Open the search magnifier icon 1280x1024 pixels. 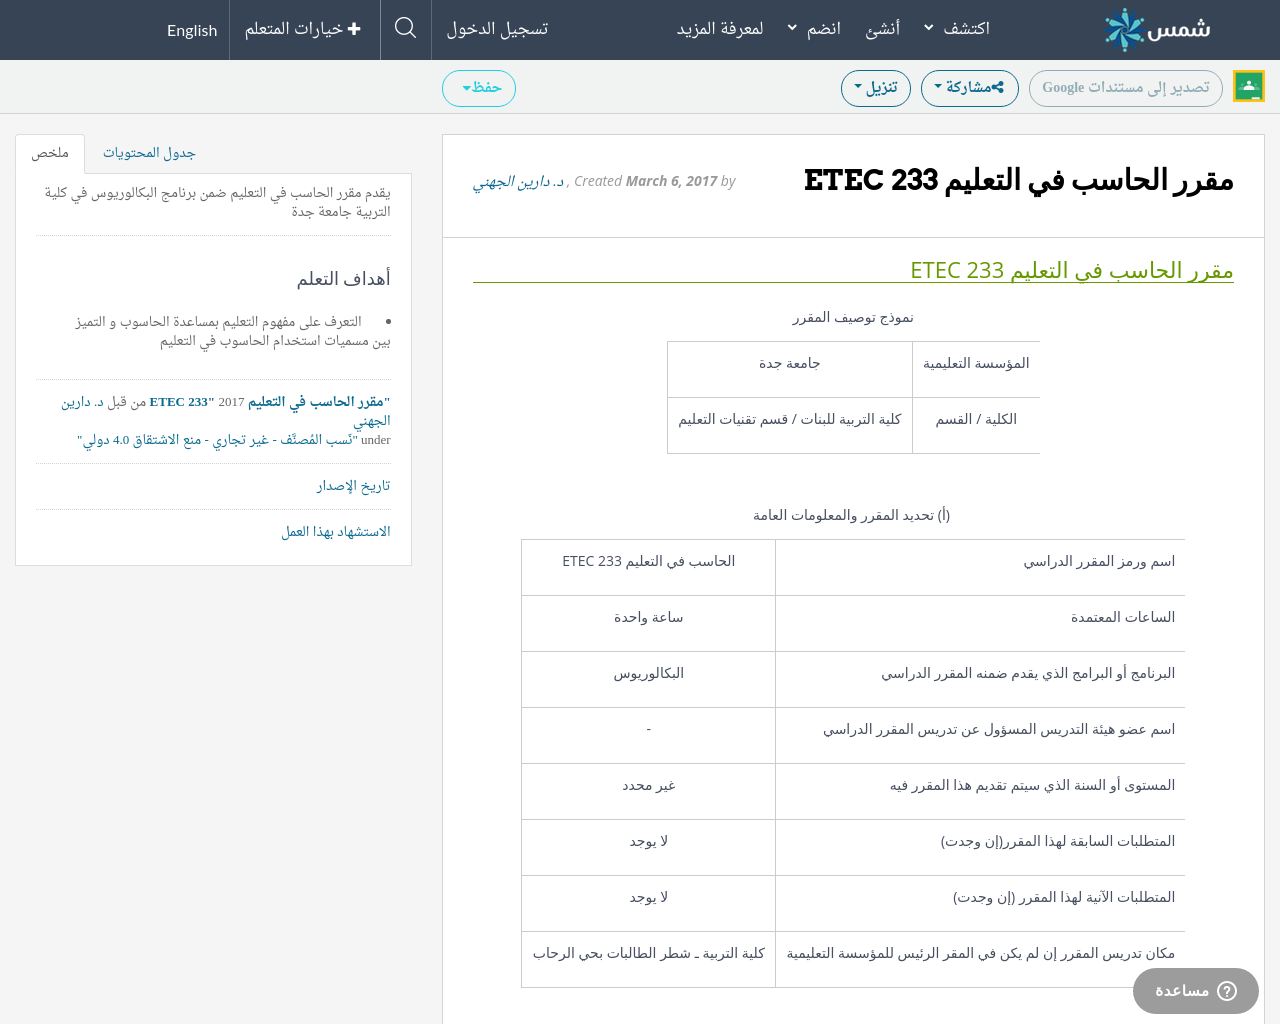[405, 28]
